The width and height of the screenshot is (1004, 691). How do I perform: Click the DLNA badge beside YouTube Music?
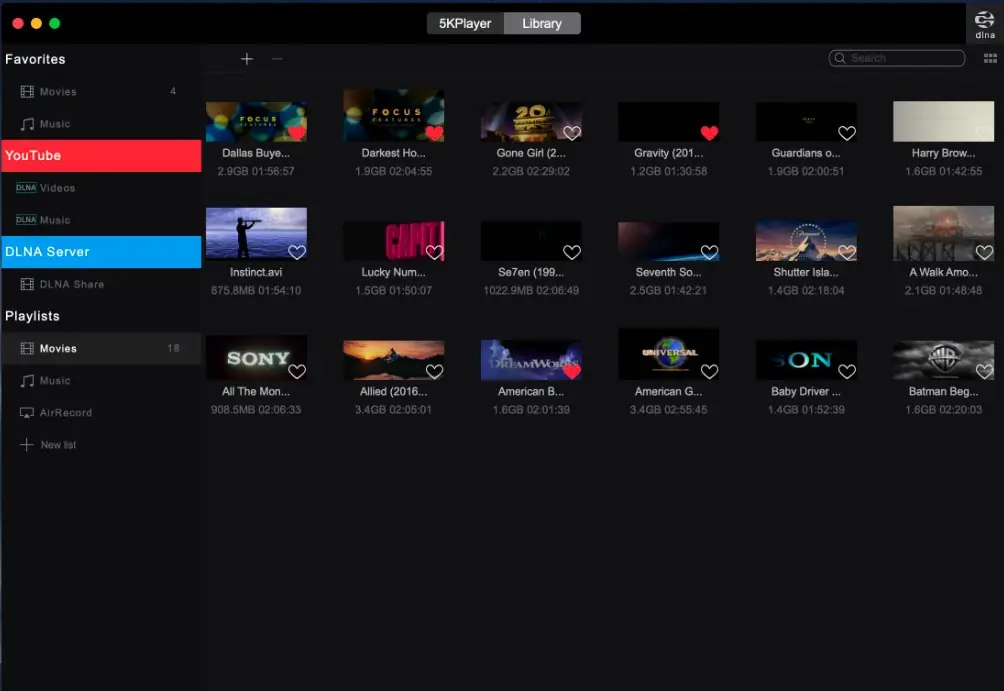[x=26, y=220]
